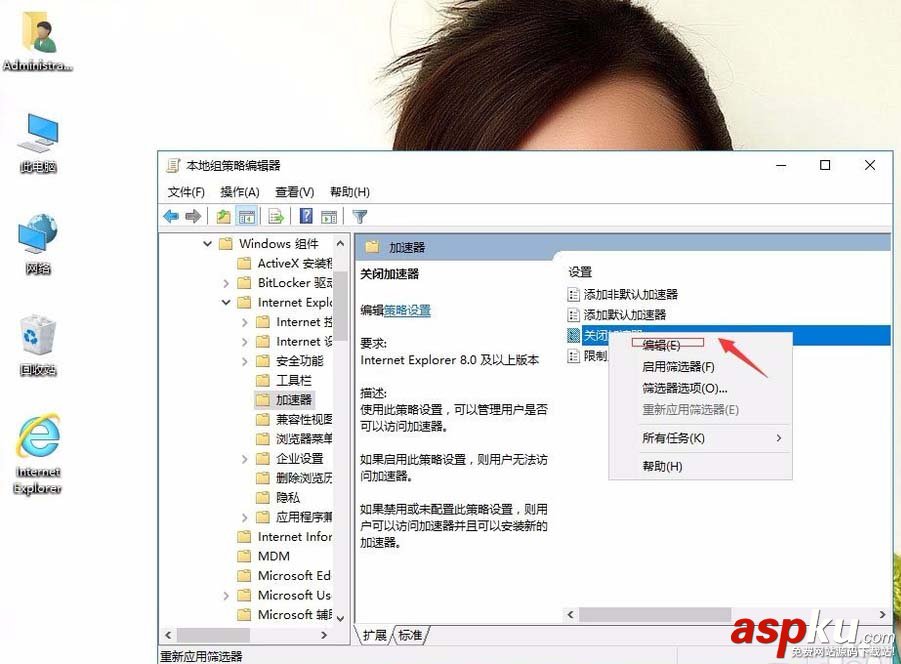The image size is (901, 664).
Task: Click the tree pane horizontal scroll-right arrow
Action: (324, 635)
